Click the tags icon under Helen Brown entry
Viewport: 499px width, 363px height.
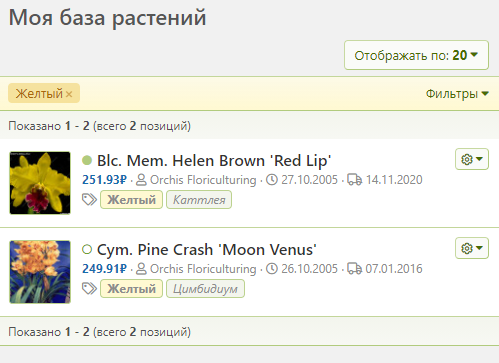[89, 200]
